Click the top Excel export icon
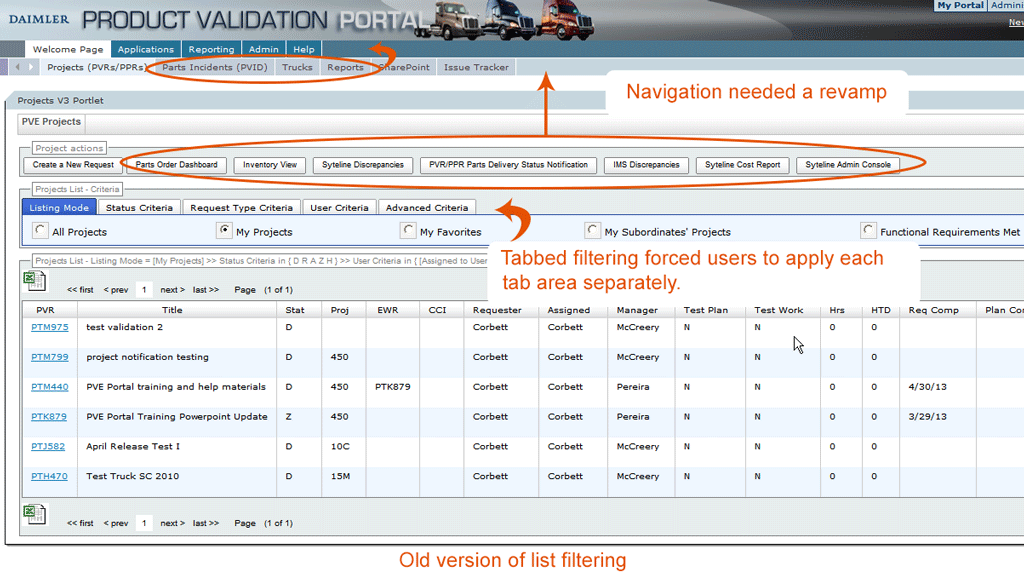Viewport: 1024px width, 575px height. coord(35,282)
